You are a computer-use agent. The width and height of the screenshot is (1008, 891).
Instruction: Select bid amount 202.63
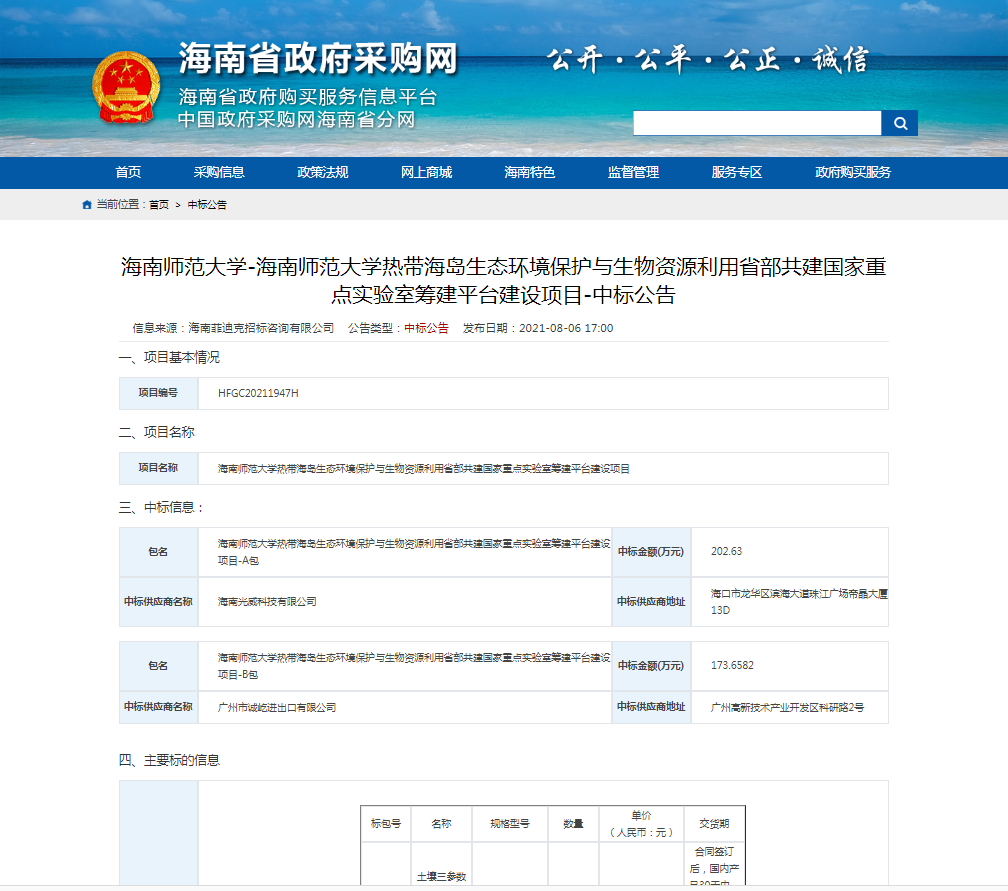(726, 552)
